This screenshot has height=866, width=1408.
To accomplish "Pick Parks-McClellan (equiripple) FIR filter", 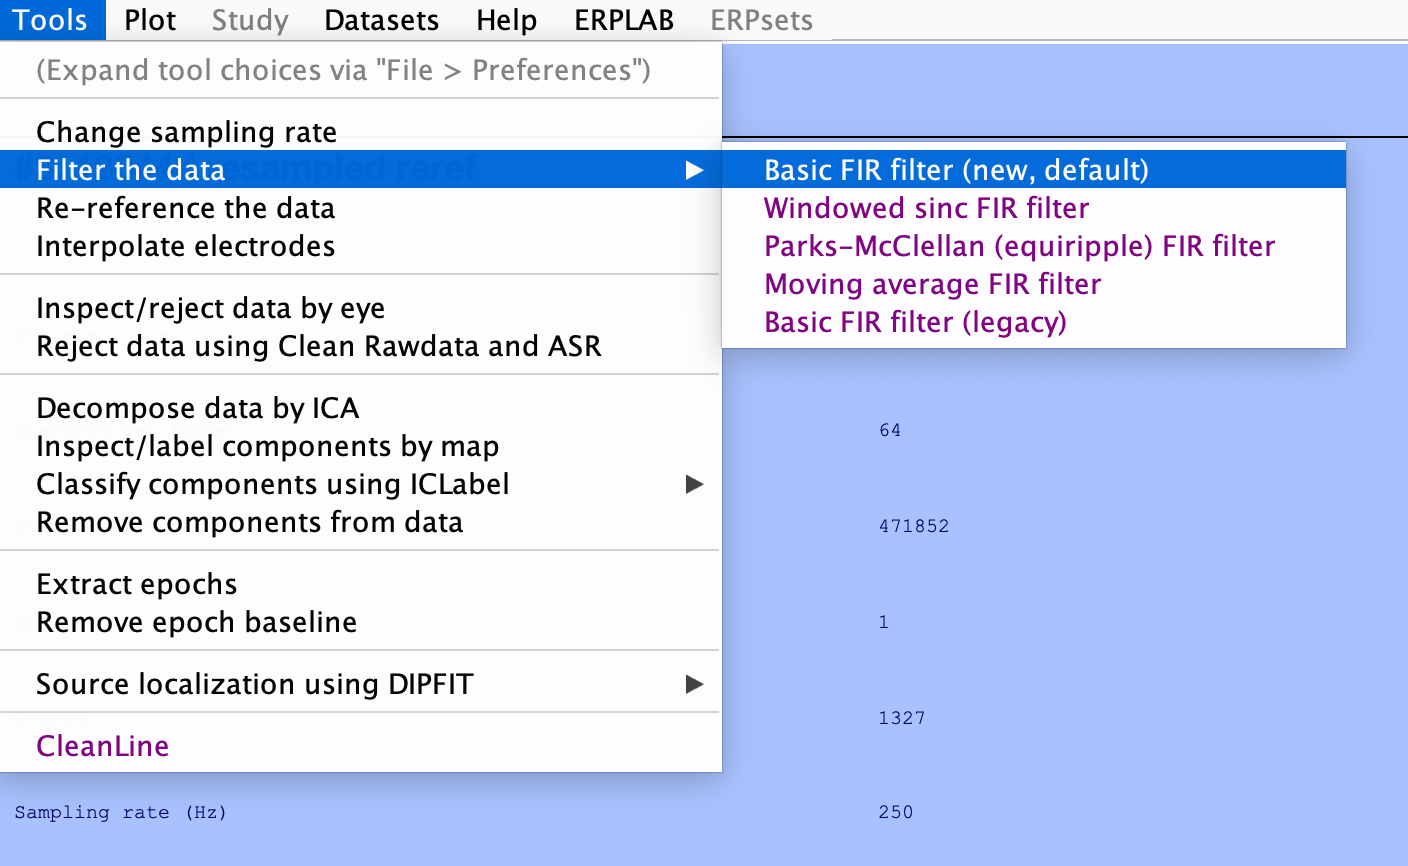I will pyautogui.click(x=1019, y=246).
